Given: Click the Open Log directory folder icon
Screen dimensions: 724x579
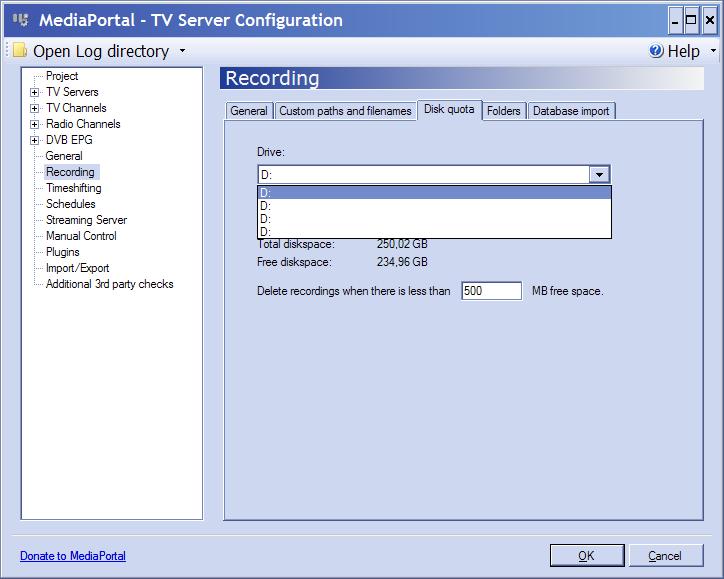Looking at the screenshot, I should [19, 51].
